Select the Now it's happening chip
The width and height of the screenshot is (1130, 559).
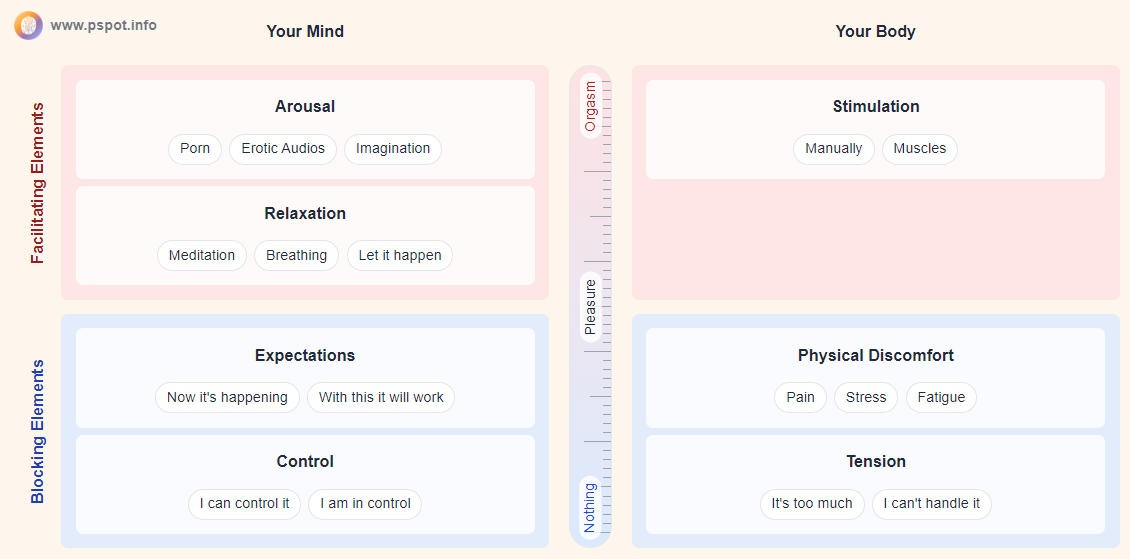coord(227,398)
